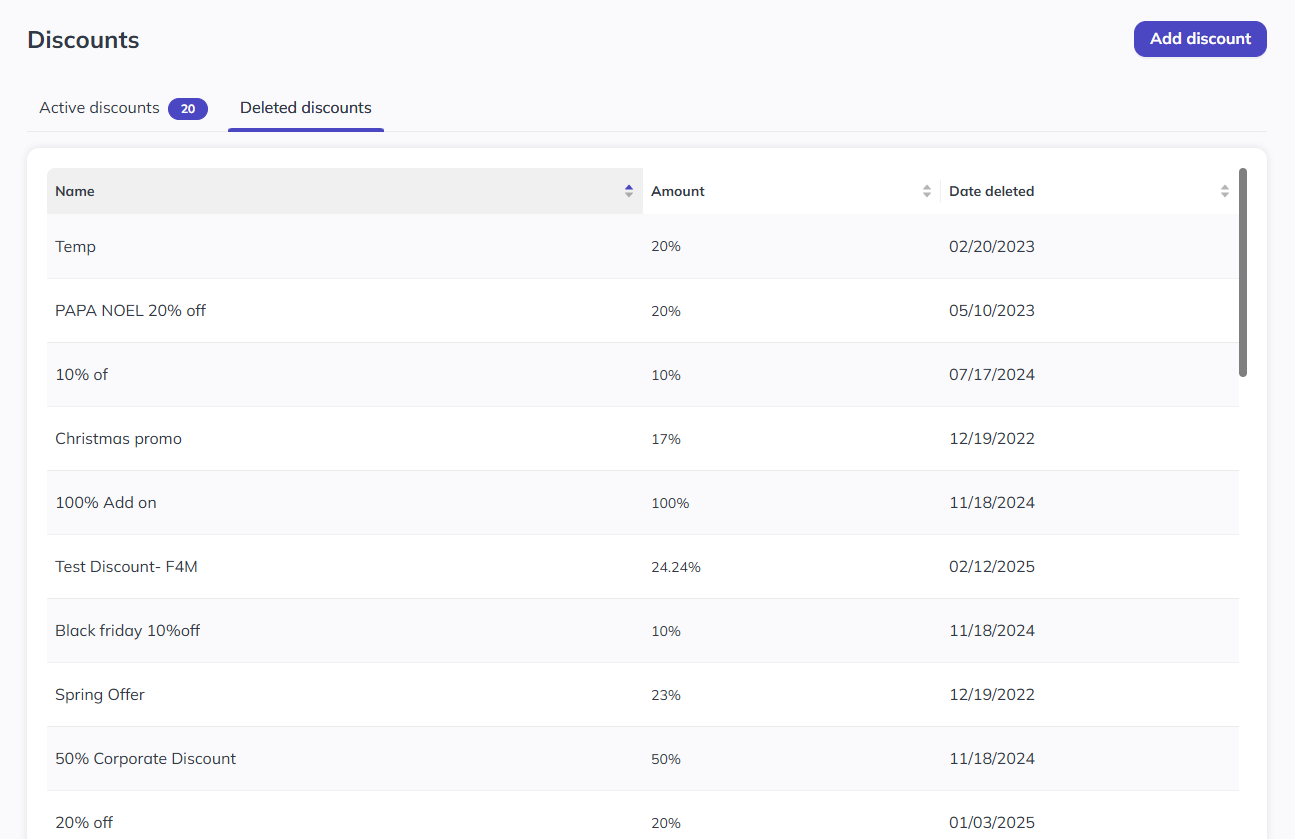Sort the table by the Name column header
Screen dimensions: 1295x839
pyautogui.click(x=345, y=191)
